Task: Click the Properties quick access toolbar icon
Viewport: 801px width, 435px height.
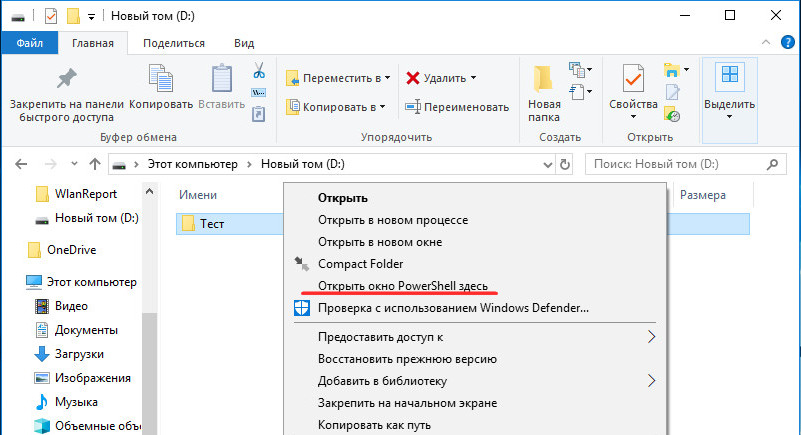Action: 51,16
